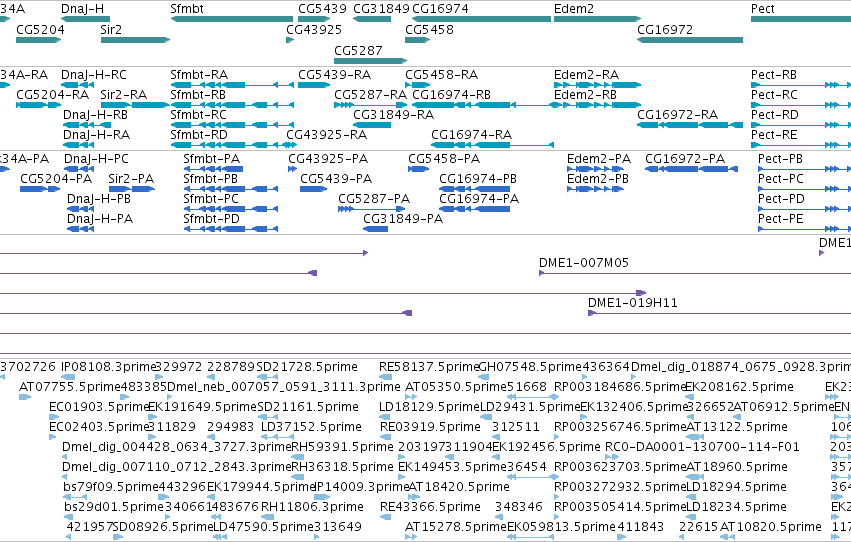Select the CG5439-PA protein bar
Screen dimensions: 851x542
[x=314, y=189]
